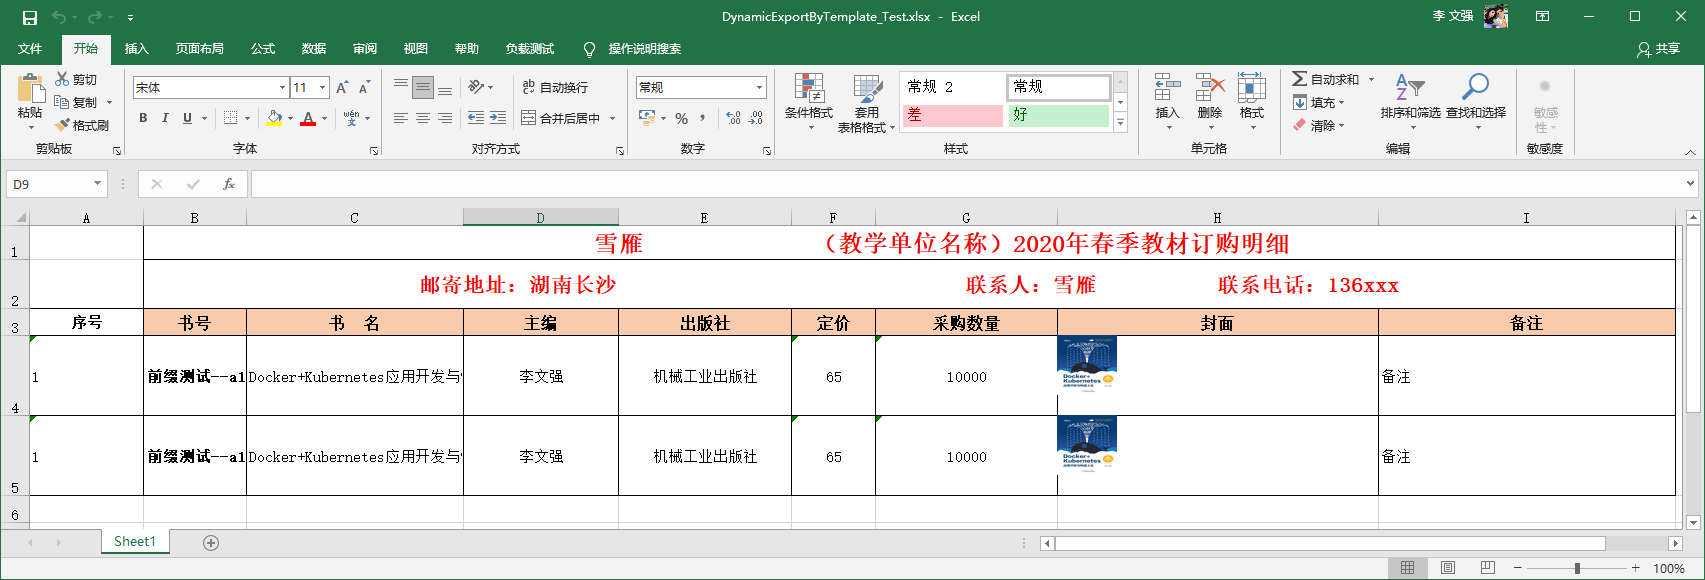Screen dimensions: 1705x580
Task: Decrease font size with the smaller A
Action: tap(364, 88)
